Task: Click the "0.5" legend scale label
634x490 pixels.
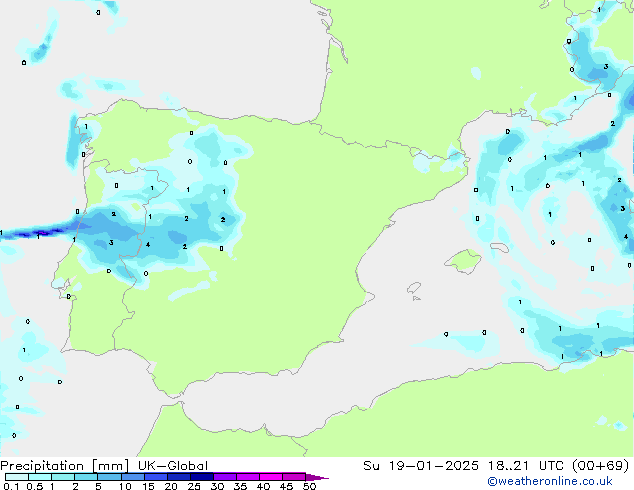Action: 34,486
